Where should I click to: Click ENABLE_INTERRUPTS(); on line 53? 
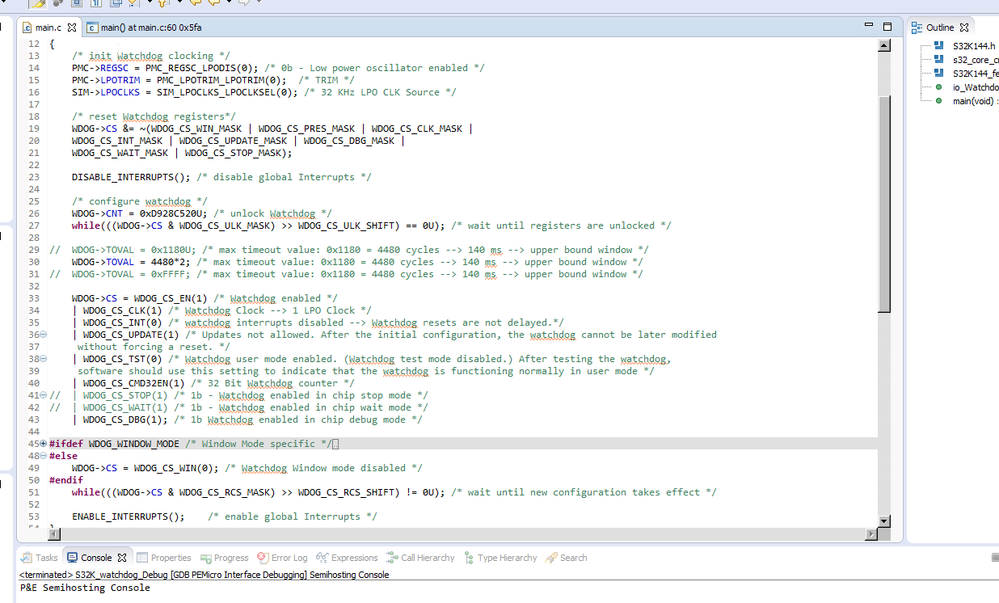coord(128,517)
